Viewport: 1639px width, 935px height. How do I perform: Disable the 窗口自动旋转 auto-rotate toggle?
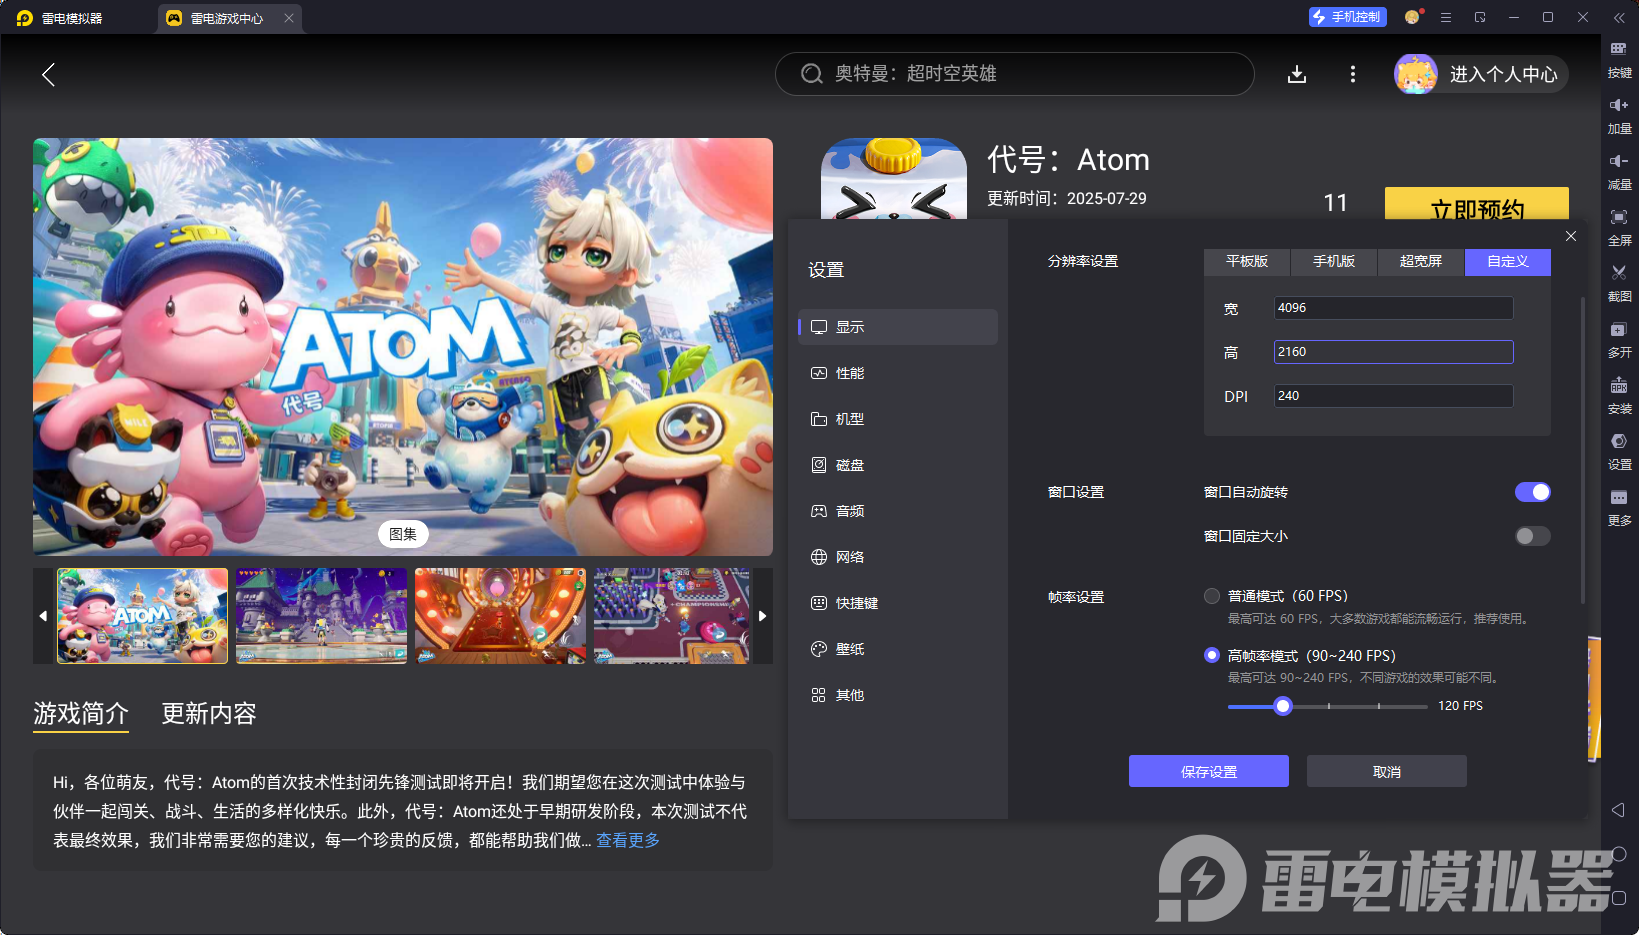[x=1532, y=491]
